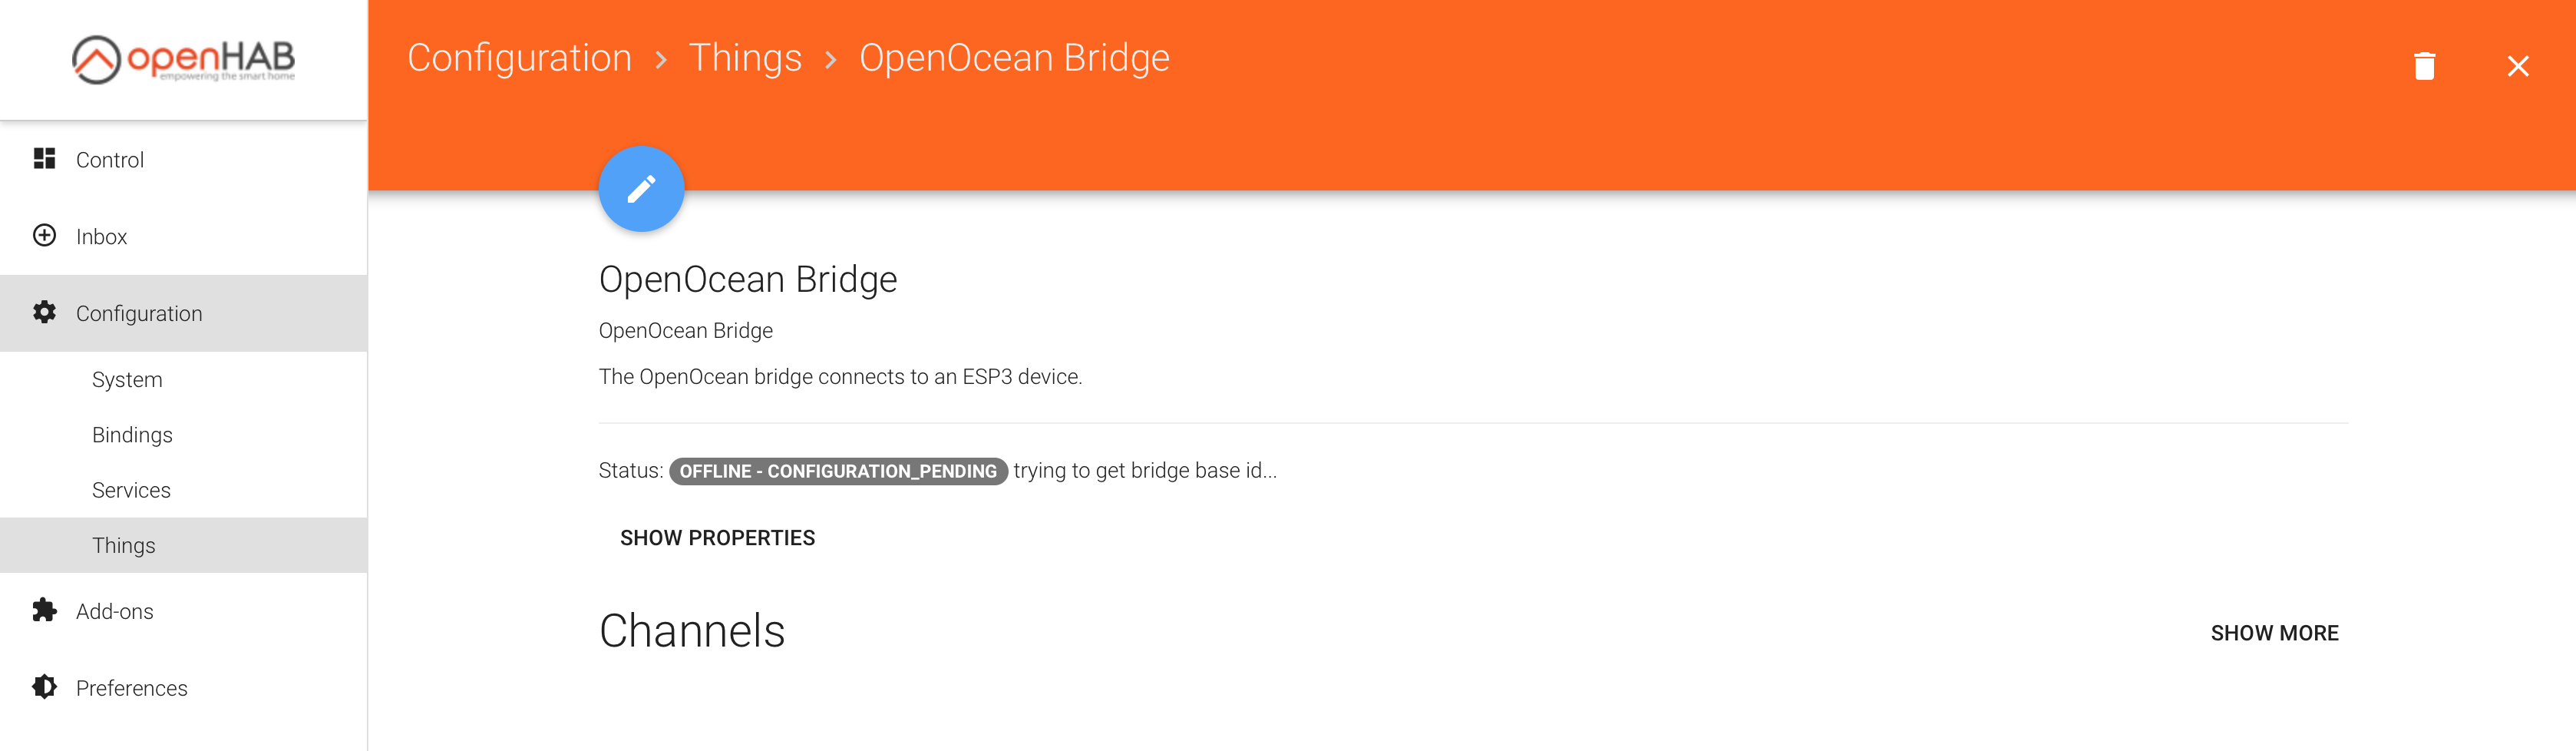Go to Configuration breadcrumb link

(x=519, y=58)
